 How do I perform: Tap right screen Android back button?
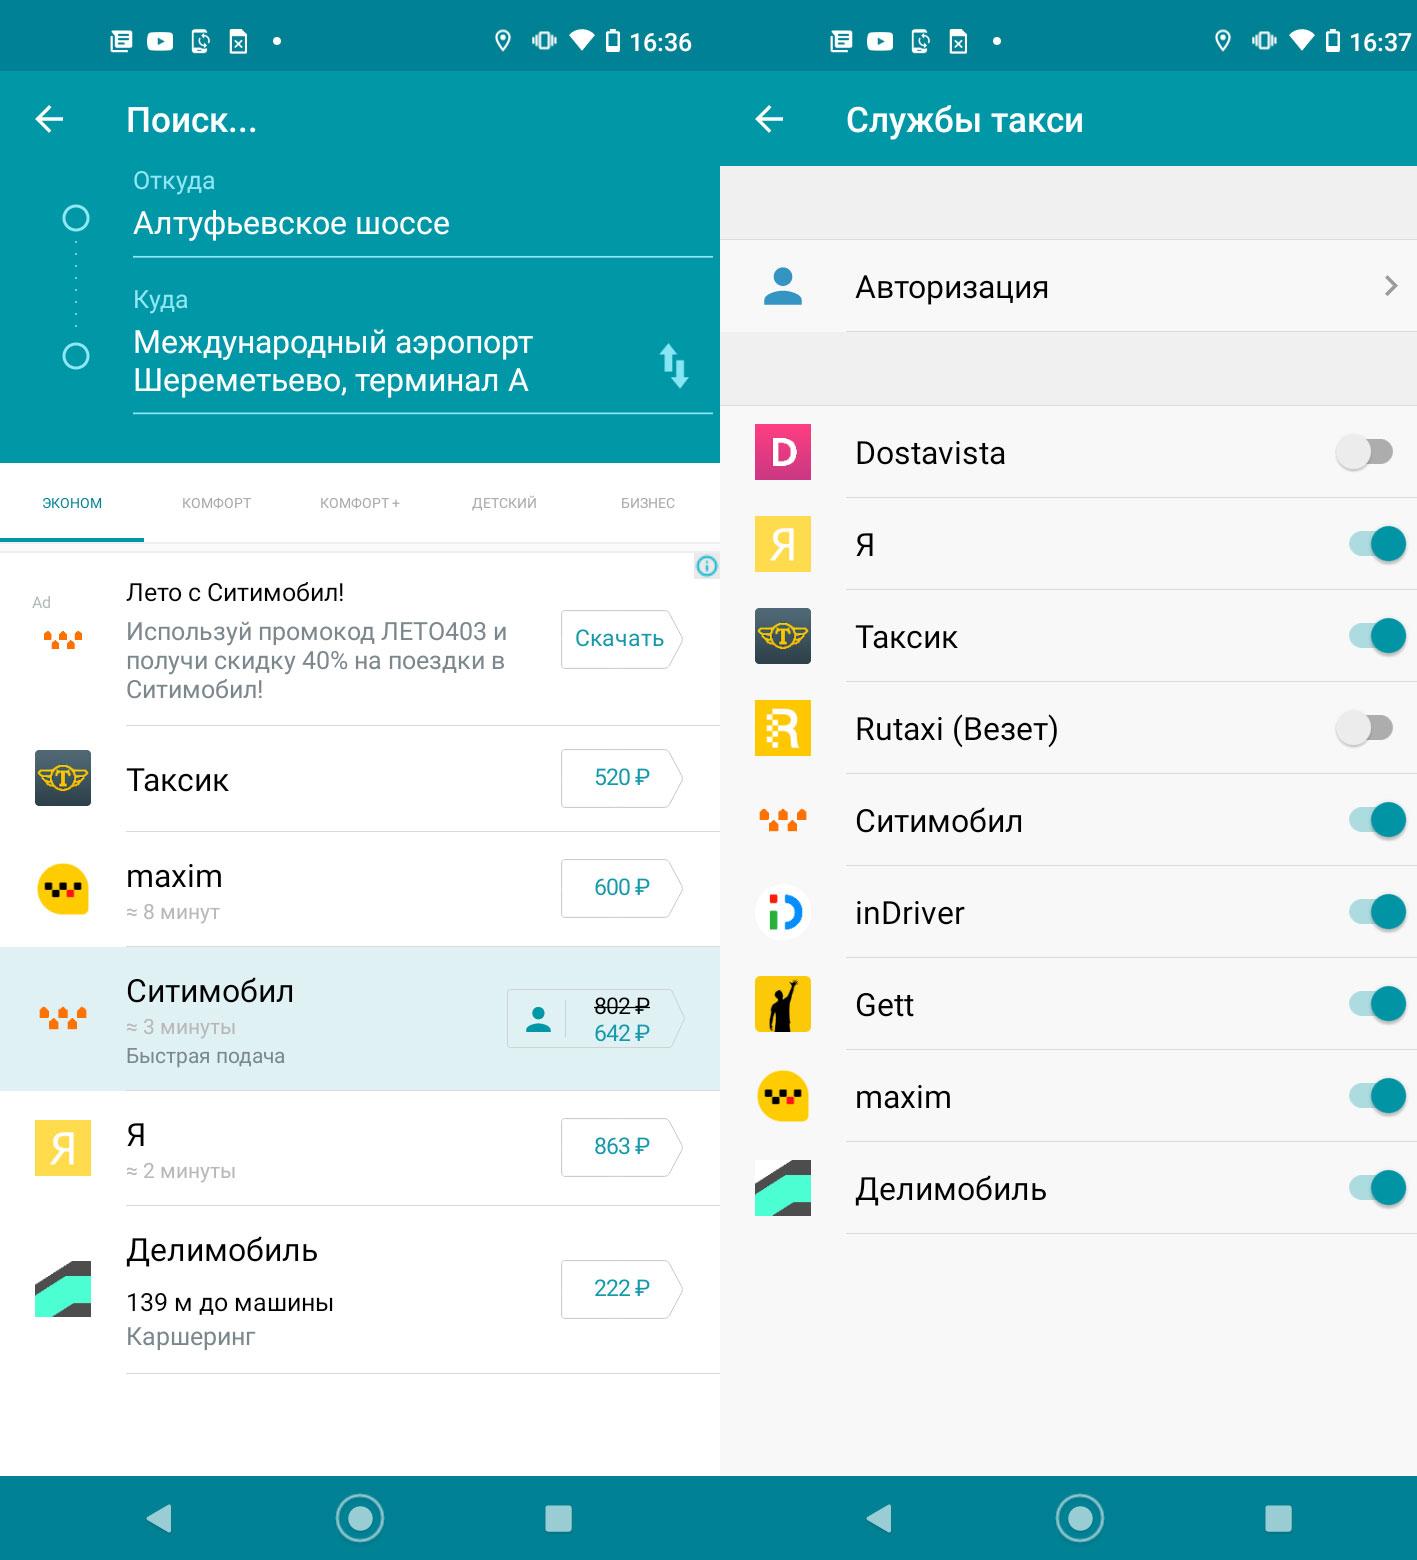coord(880,1518)
